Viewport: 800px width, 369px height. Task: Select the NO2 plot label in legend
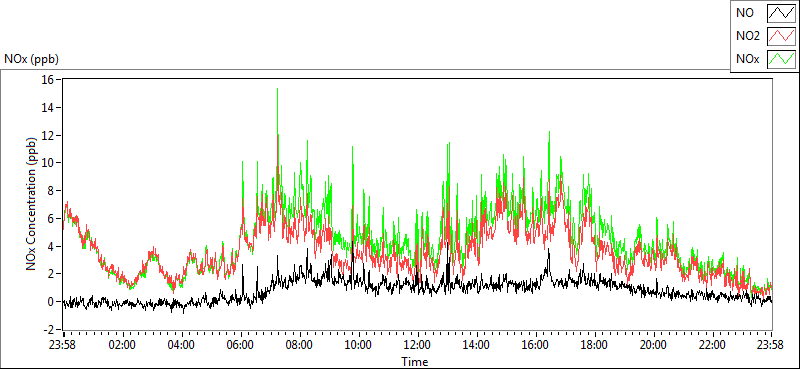[x=747, y=37]
